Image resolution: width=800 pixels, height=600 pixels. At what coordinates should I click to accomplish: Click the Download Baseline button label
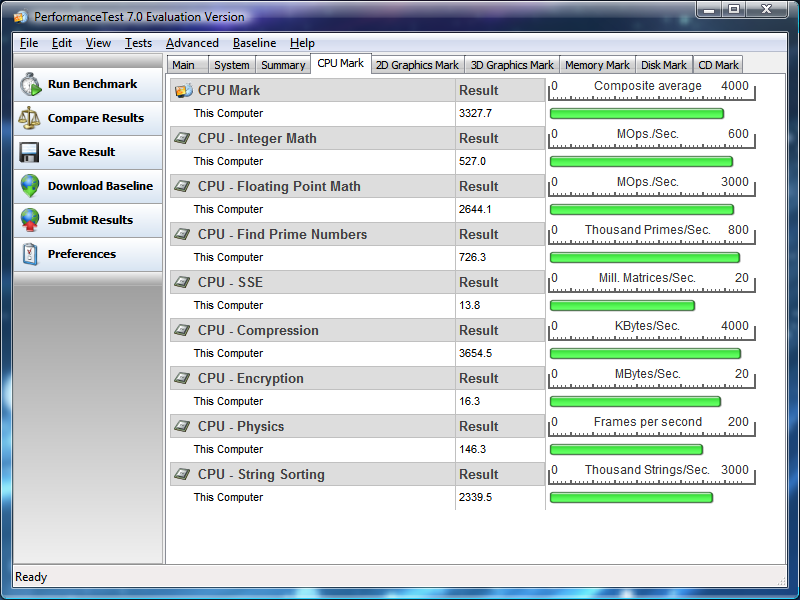pyautogui.click(x=101, y=186)
